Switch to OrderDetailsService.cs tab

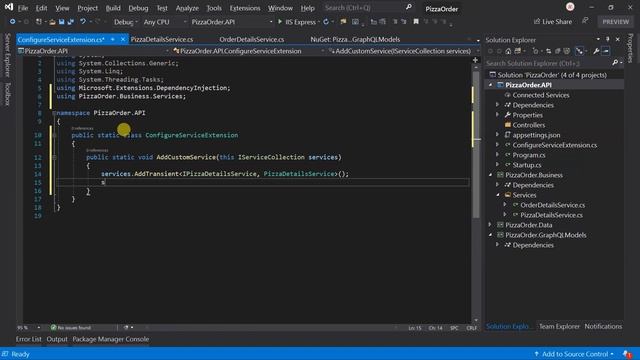(x=251, y=39)
